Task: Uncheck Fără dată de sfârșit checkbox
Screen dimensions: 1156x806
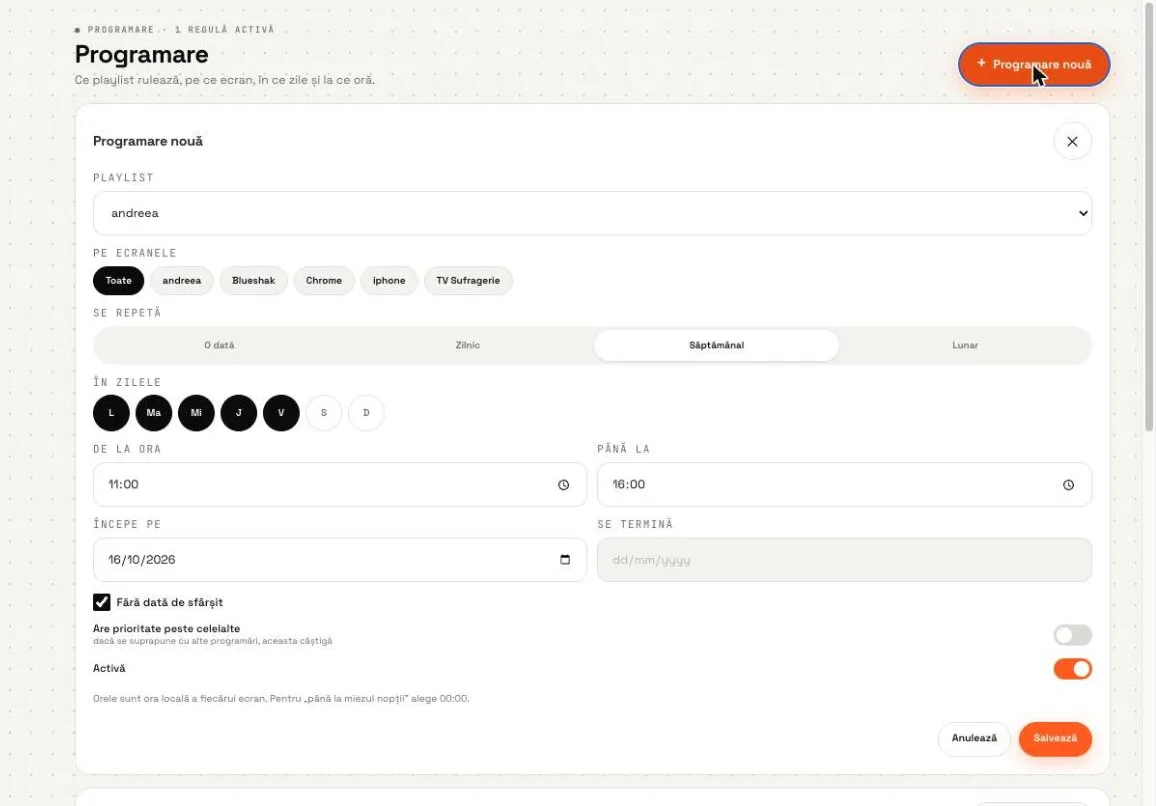Action: [102, 602]
